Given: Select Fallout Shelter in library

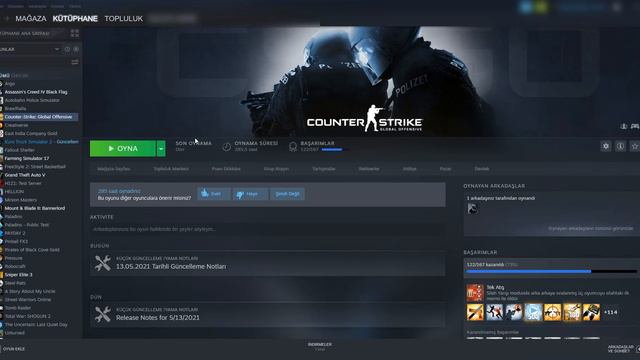Looking at the screenshot, I should pyautogui.click(x=20, y=150).
